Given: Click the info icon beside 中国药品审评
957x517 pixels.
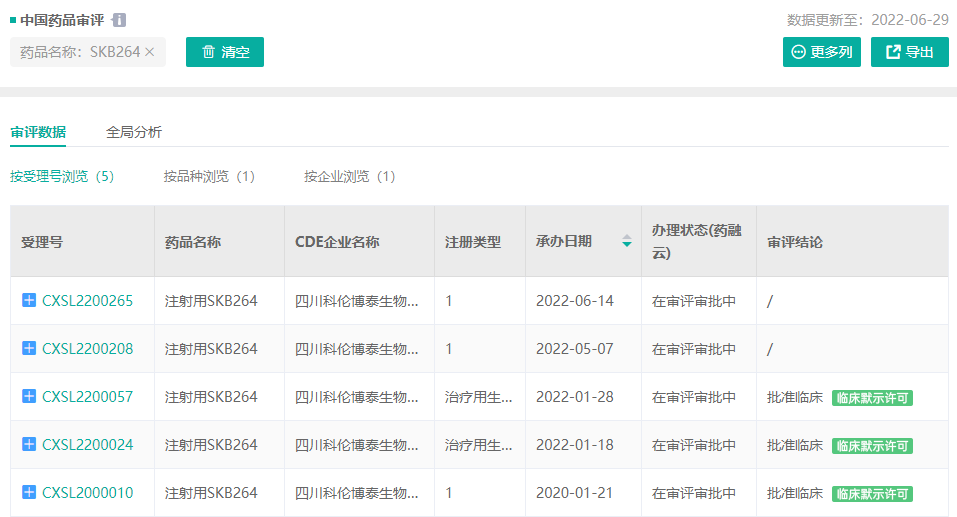Looking at the screenshot, I should (119, 20).
